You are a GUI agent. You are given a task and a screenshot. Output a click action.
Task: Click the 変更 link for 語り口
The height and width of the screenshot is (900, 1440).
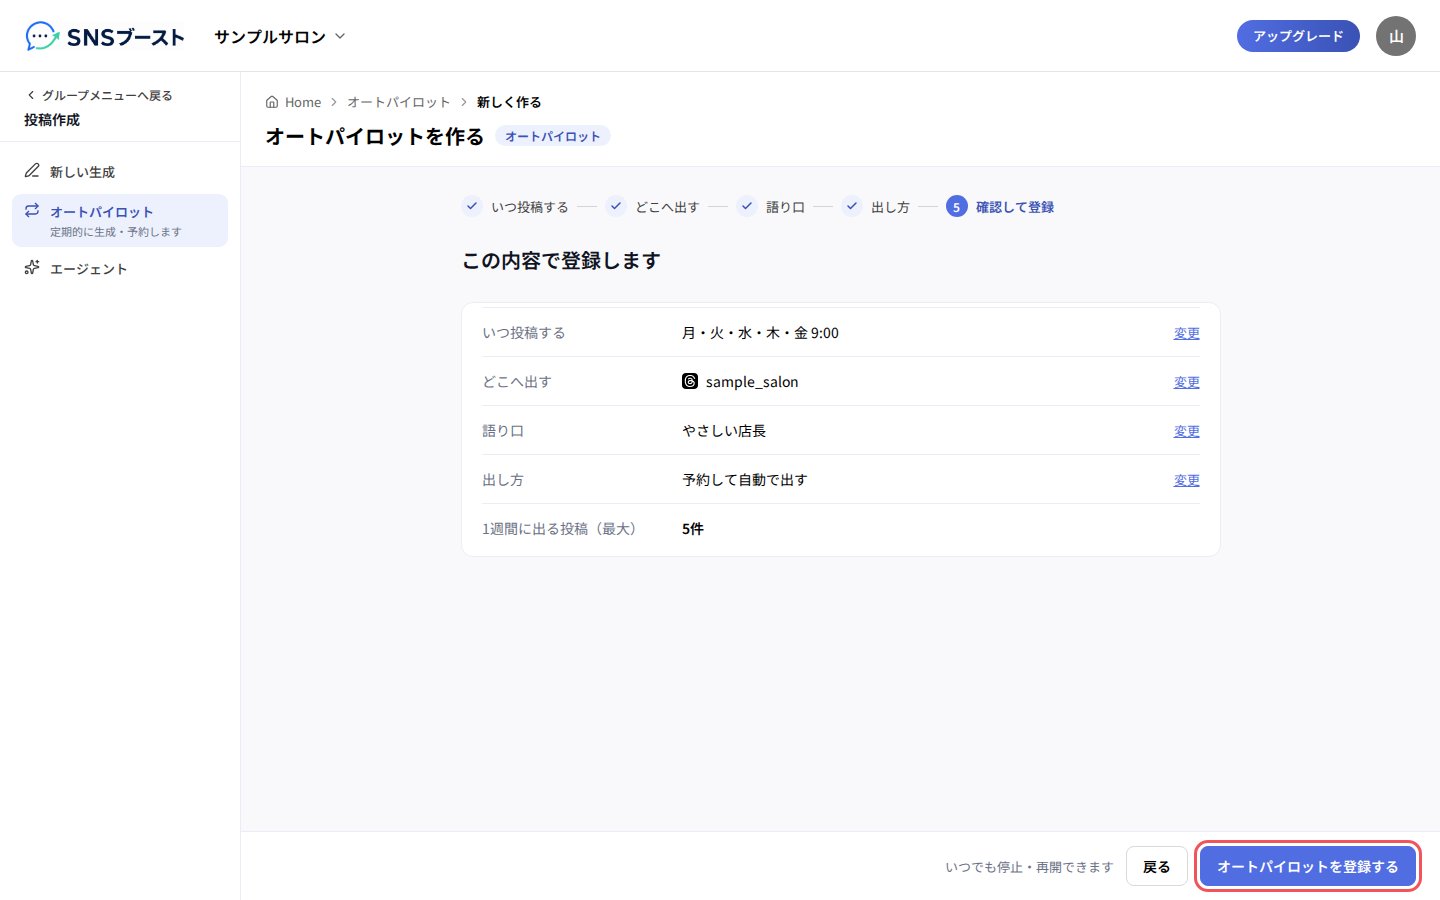(1187, 431)
